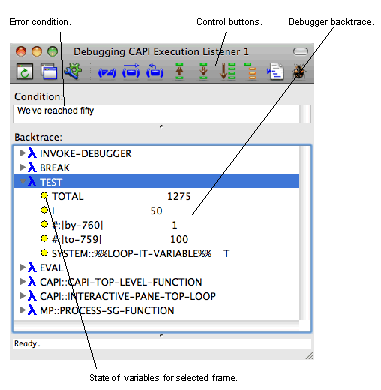Select the |to-759| variable row
The width and height of the screenshot is (381, 390).
156,239
